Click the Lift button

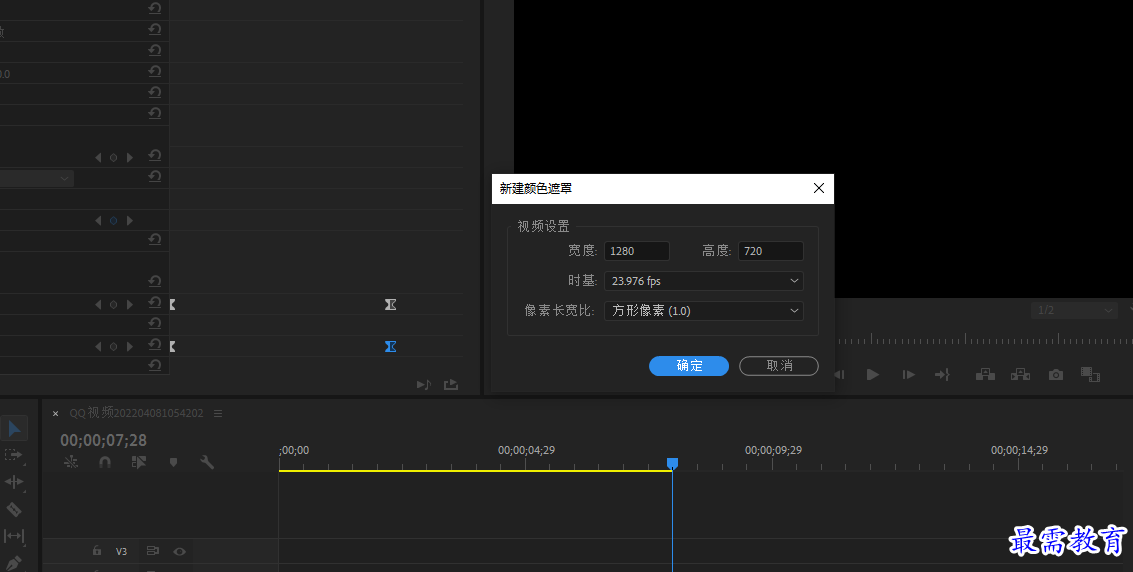click(985, 374)
